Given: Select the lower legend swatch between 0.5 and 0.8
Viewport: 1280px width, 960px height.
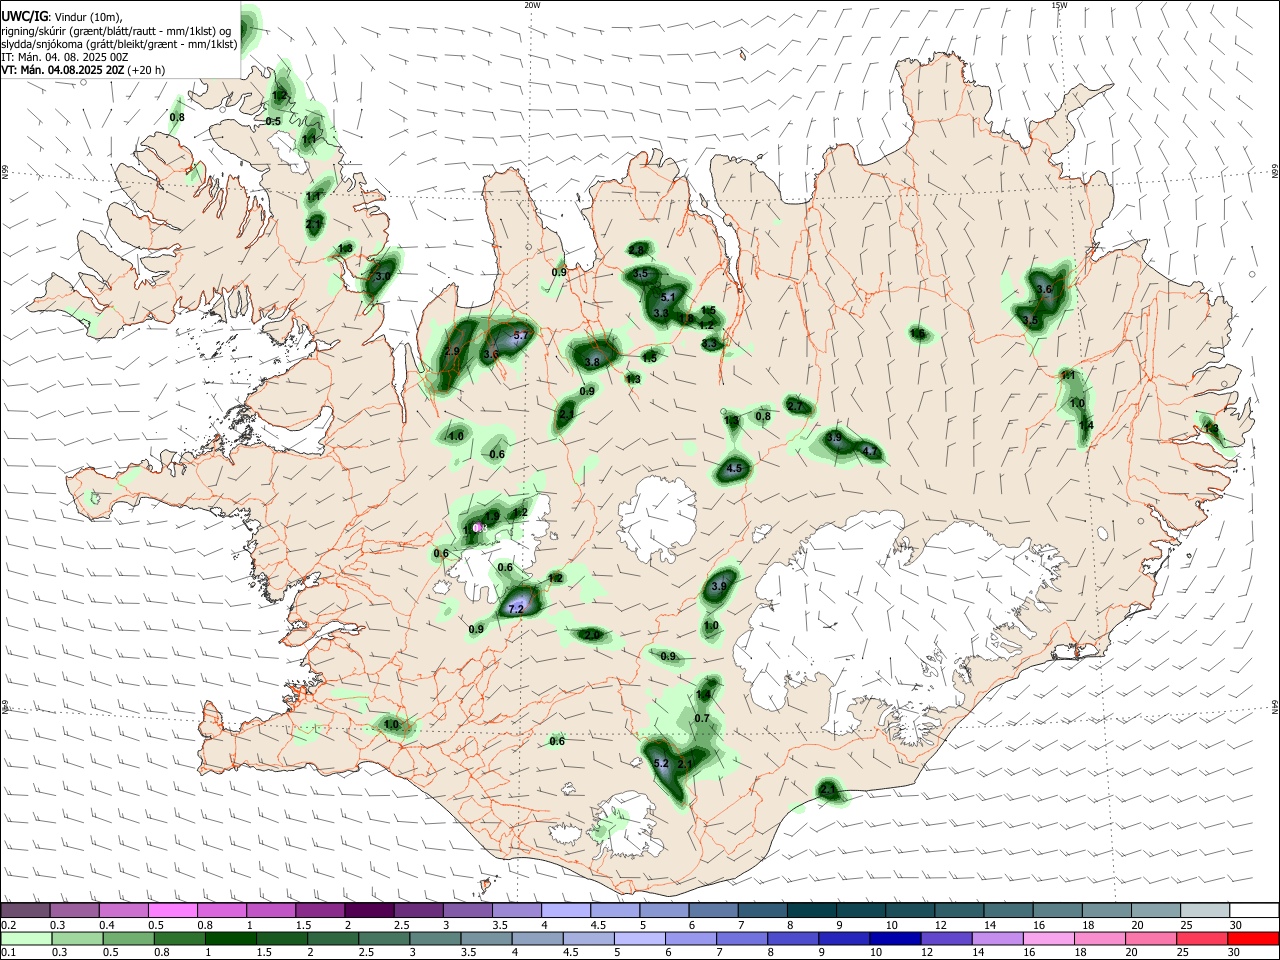Looking at the screenshot, I should click(128, 939).
